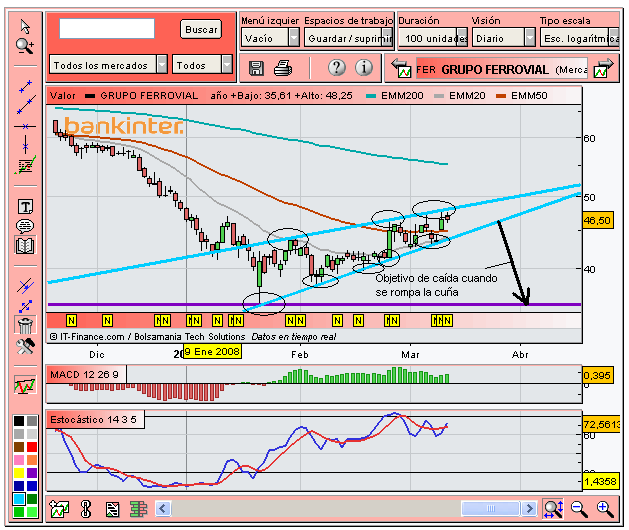Click the search text field
629x530 pixels.
107,28
